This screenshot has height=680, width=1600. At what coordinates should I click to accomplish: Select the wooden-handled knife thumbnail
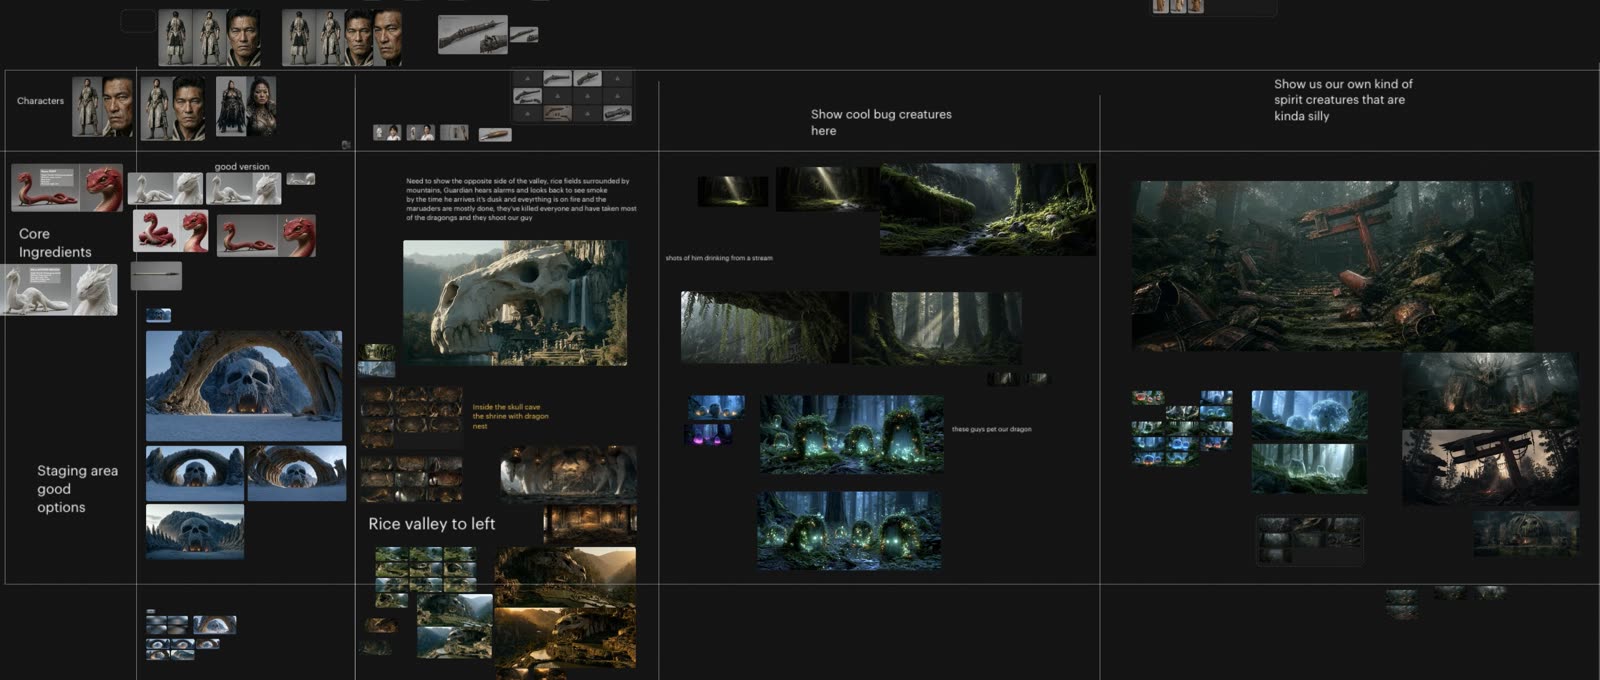point(495,134)
